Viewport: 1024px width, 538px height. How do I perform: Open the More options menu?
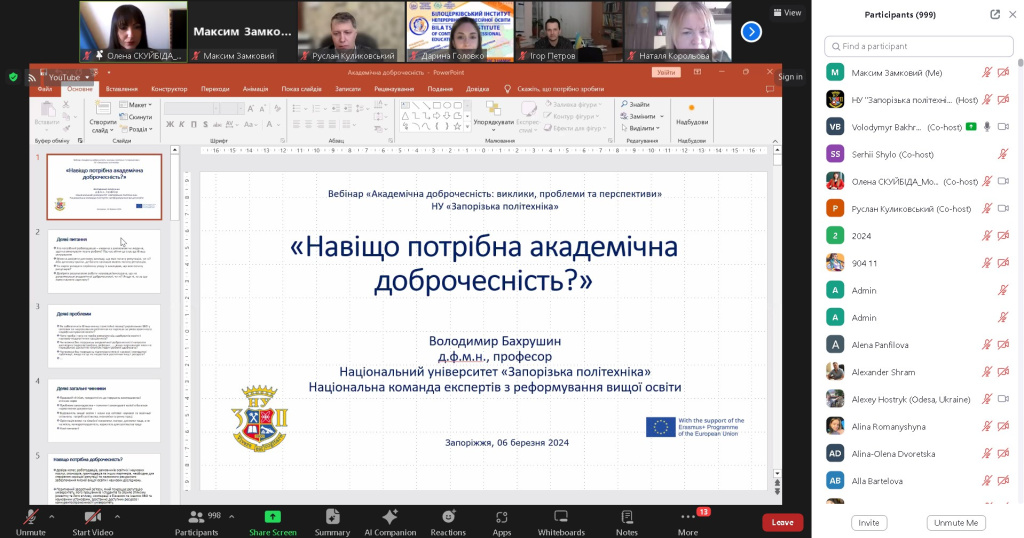click(x=688, y=522)
